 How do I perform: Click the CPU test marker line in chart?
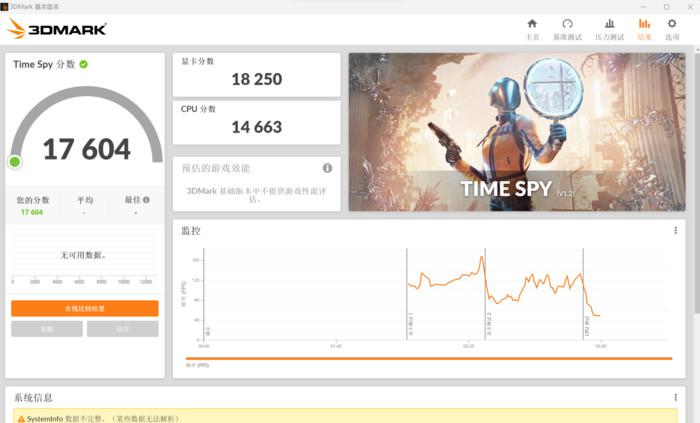(x=583, y=294)
